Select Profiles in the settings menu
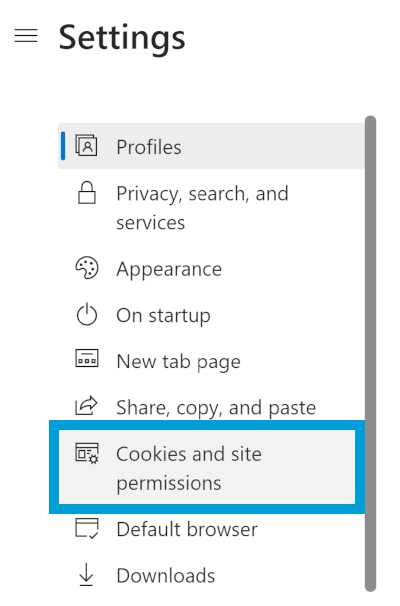The image size is (400, 606). click(x=211, y=146)
